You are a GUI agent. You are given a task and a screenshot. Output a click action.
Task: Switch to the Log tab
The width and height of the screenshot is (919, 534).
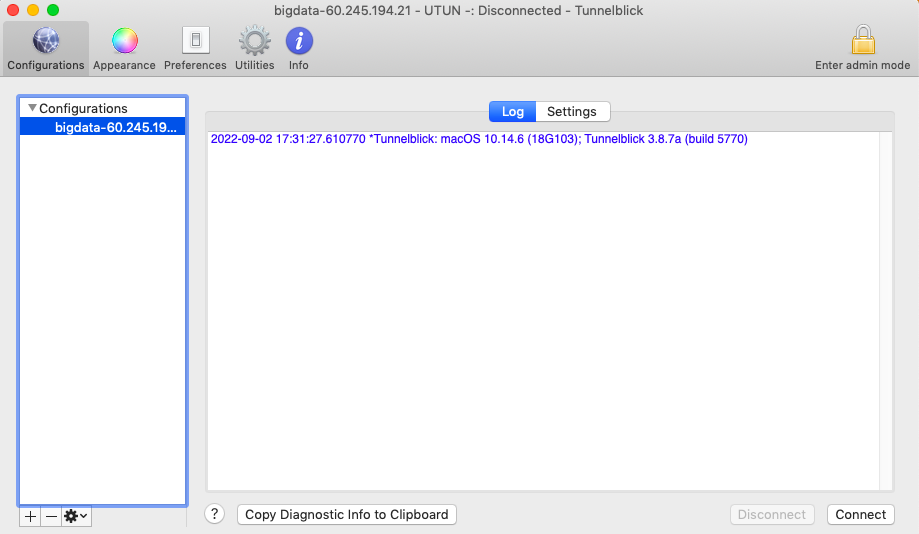coord(512,111)
